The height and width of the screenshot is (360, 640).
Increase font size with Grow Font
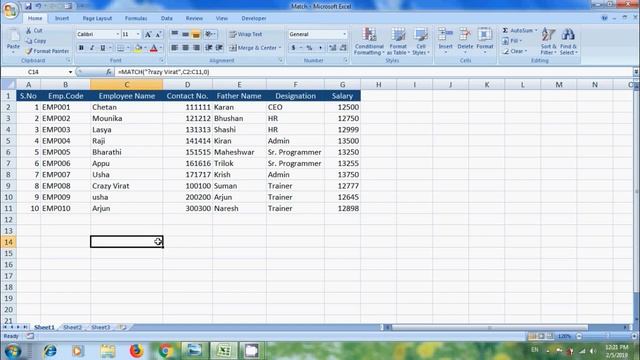click(x=148, y=34)
